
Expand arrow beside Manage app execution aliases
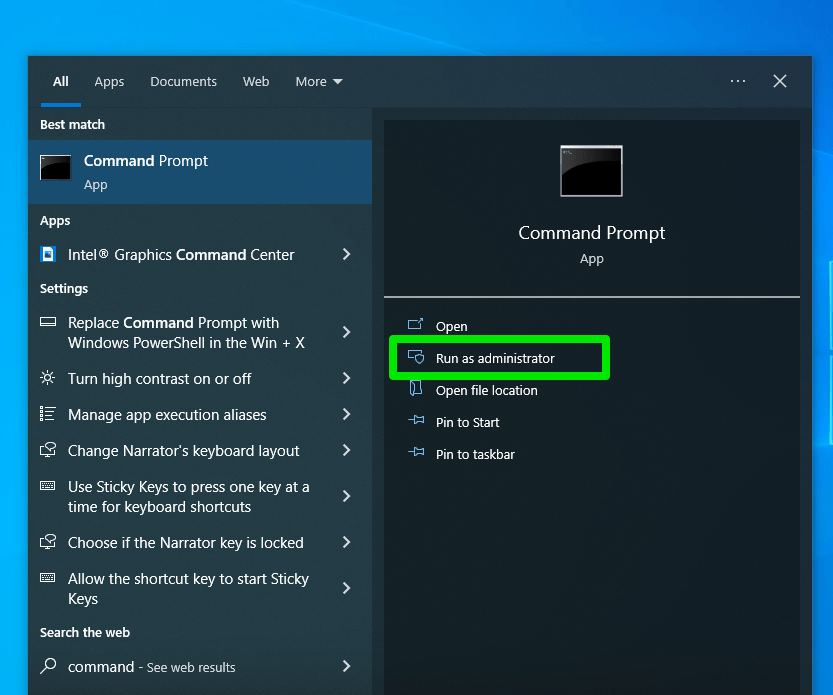(346, 415)
